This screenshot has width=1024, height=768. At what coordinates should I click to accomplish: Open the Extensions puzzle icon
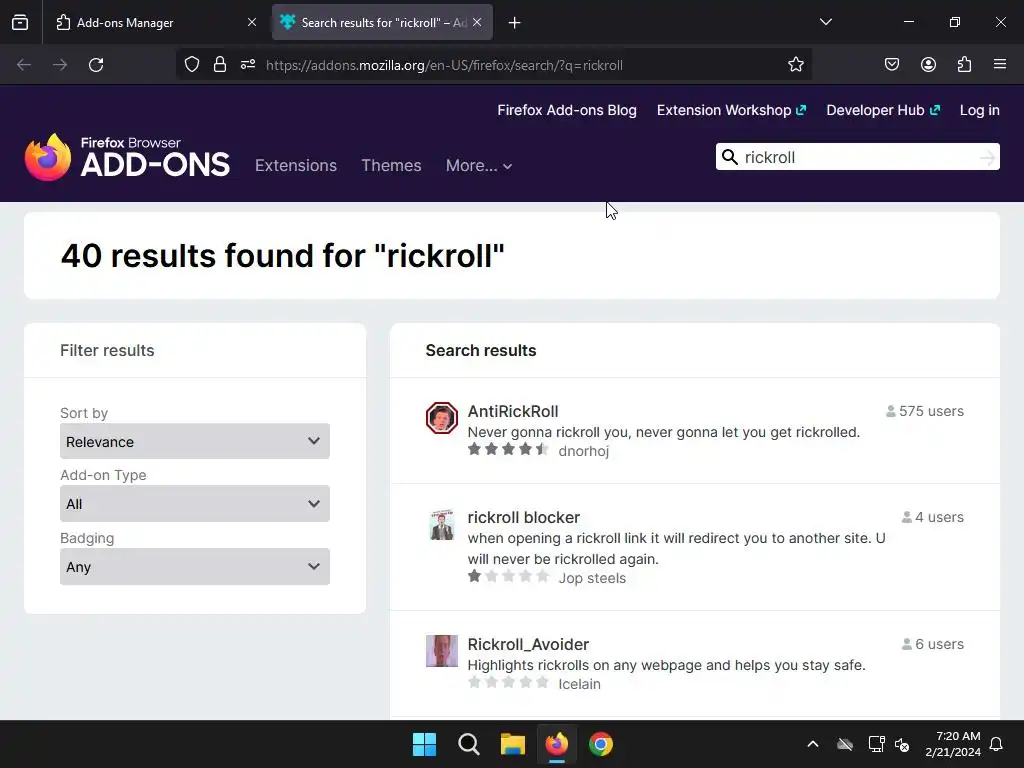[965, 65]
